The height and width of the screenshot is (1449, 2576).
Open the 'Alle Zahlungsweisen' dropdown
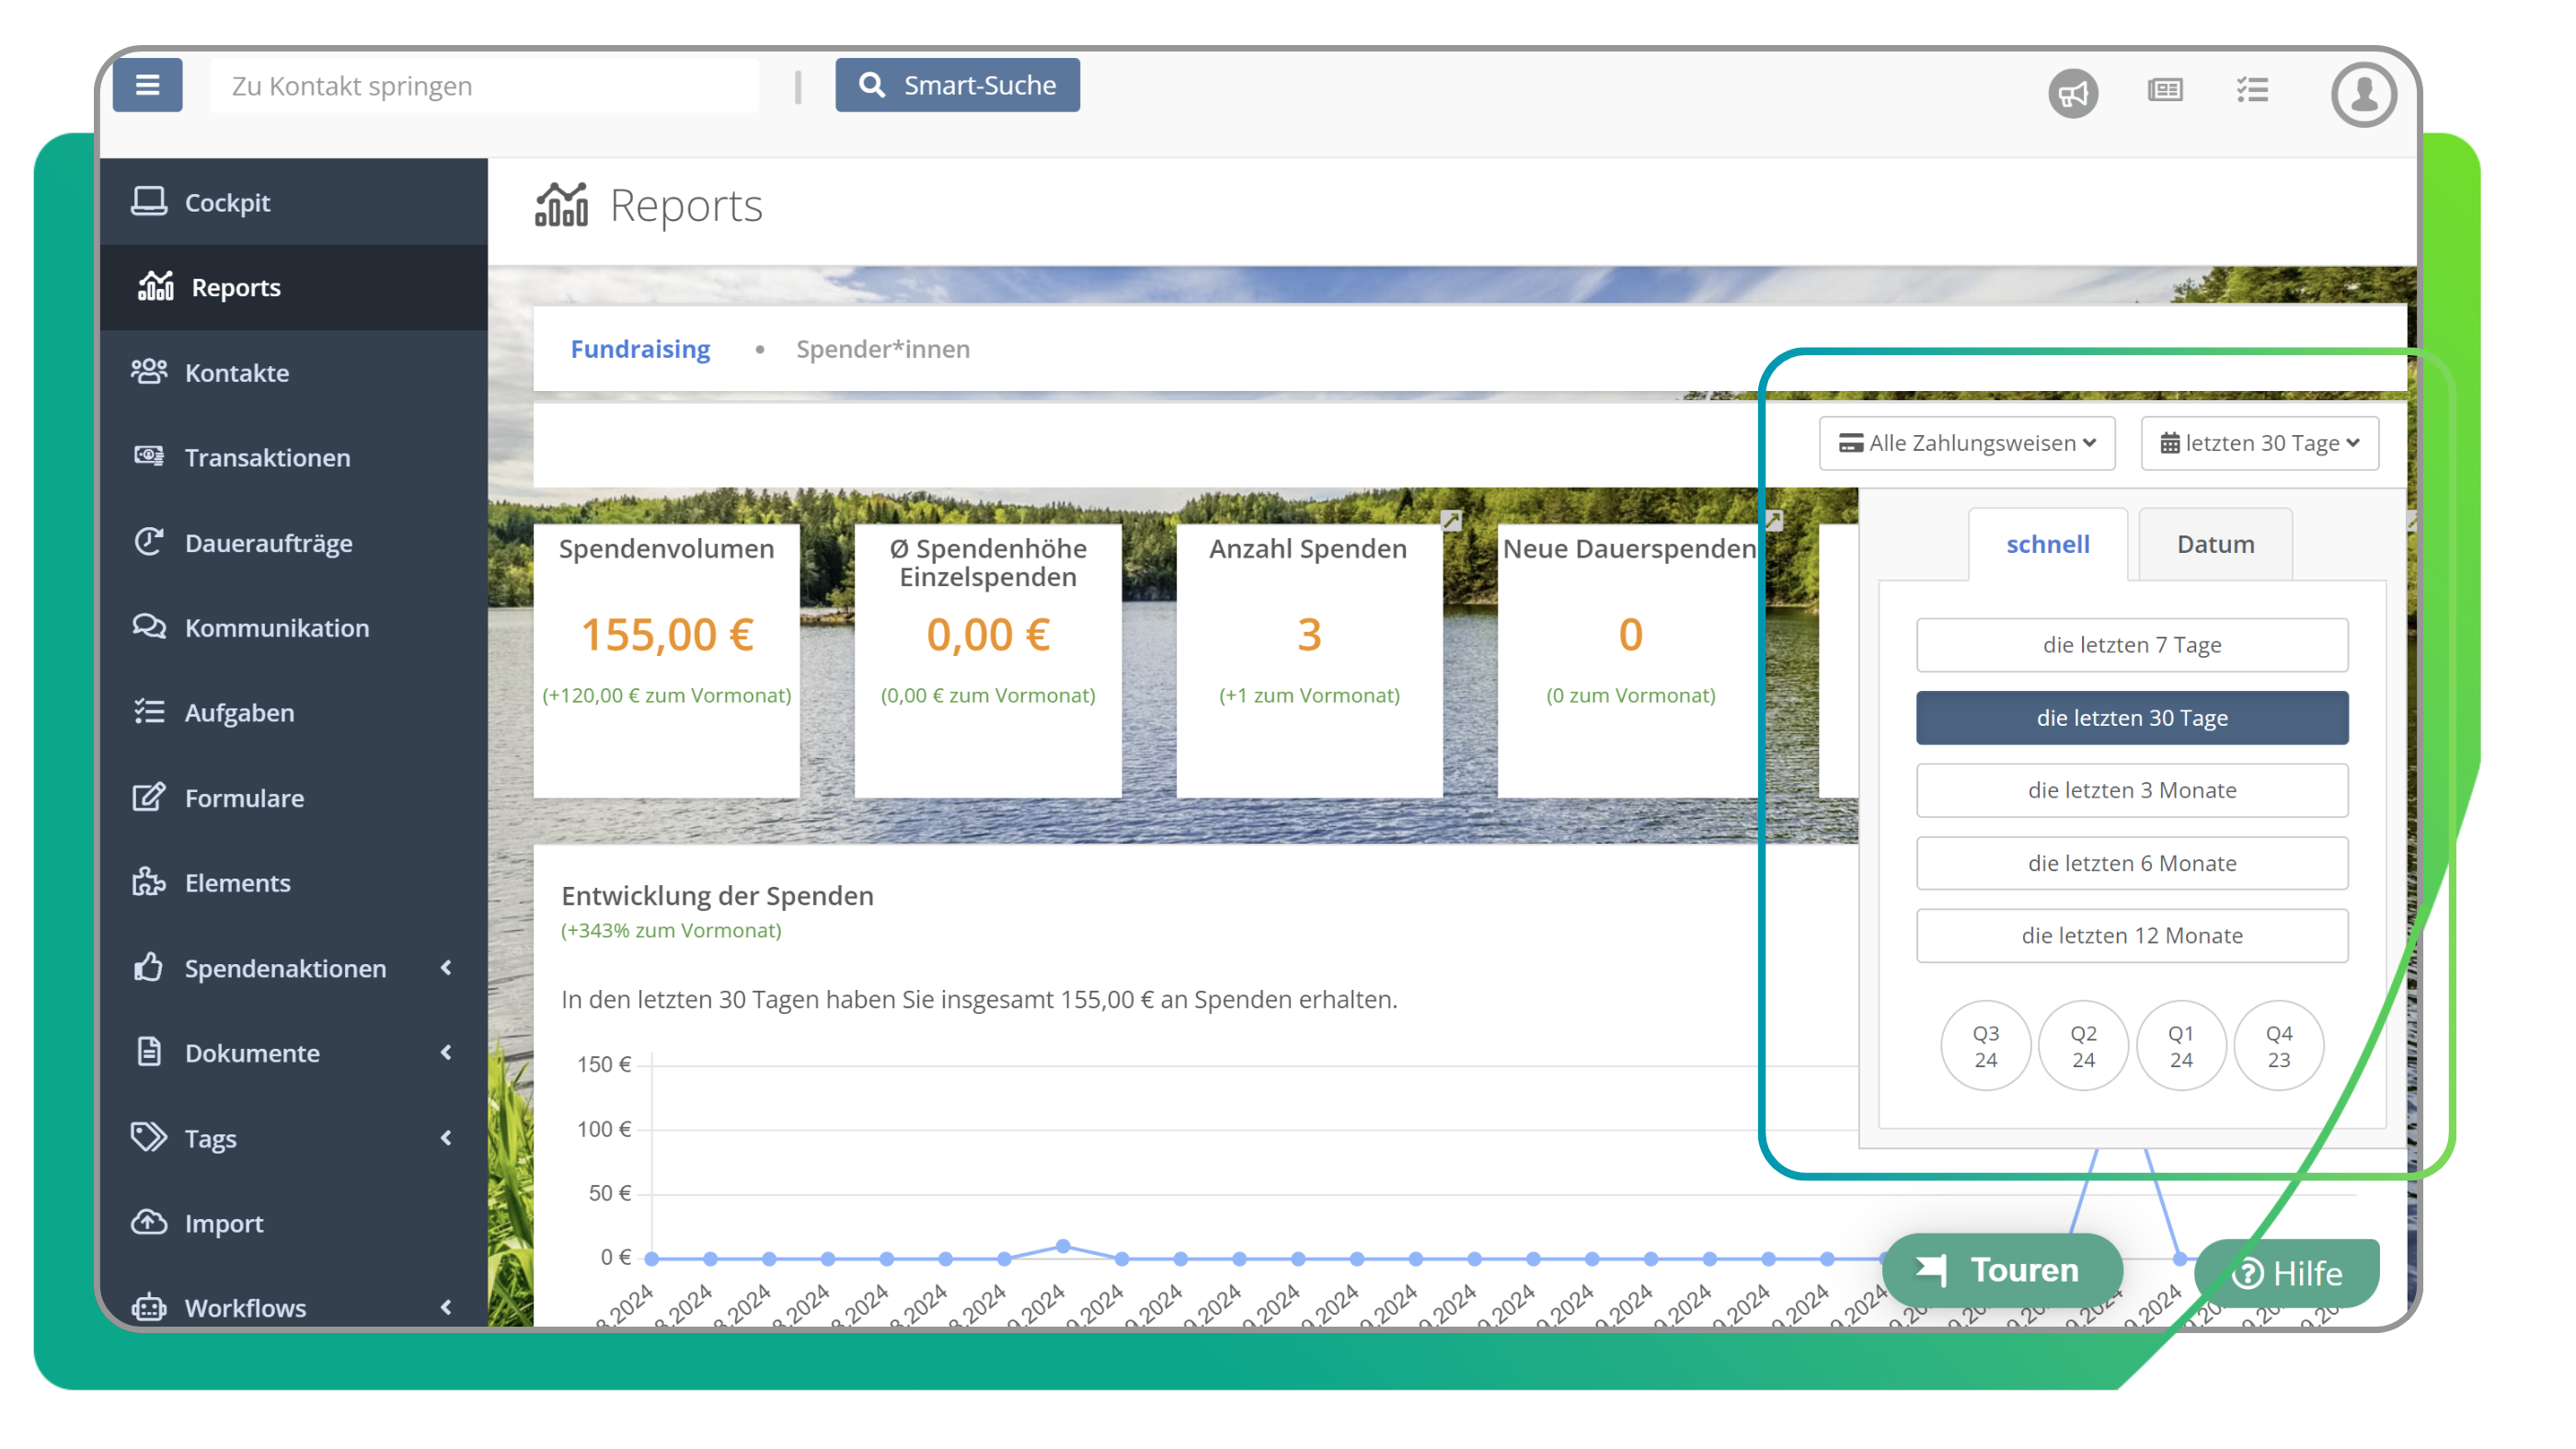coord(1966,443)
